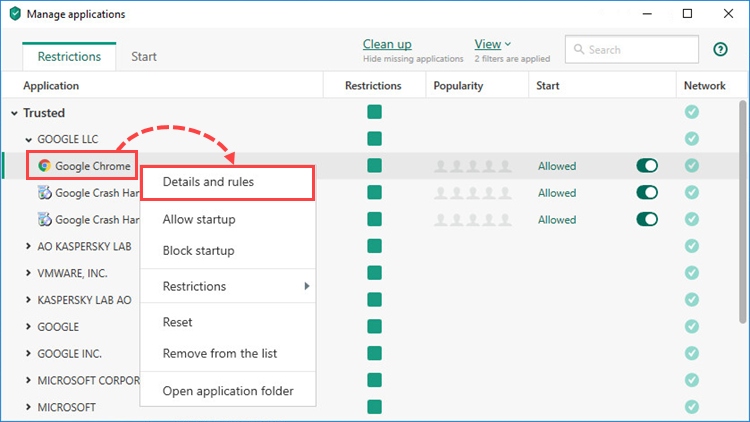Click the MICROSOFT CORPOR row restrictions square
Image resolution: width=750 pixels, height=422 pixels.
coord(375,380)
